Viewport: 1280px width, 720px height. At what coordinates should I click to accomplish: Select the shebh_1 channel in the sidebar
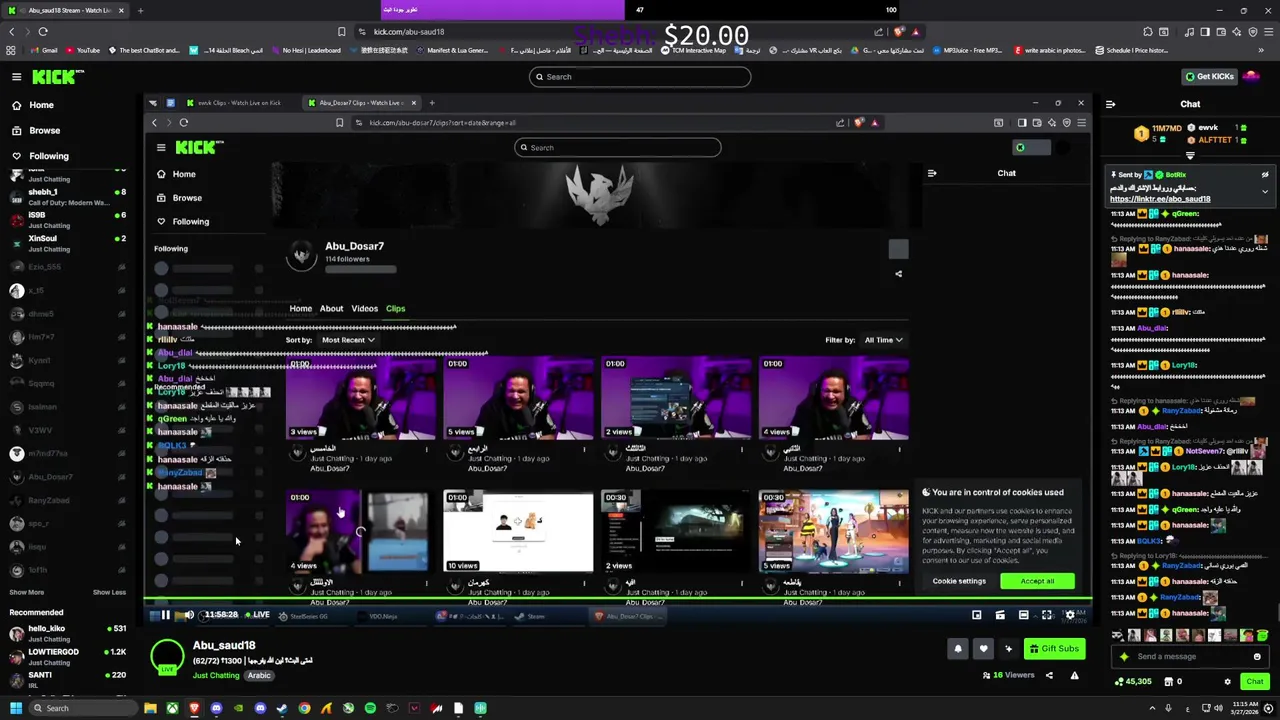click(66, 196)
